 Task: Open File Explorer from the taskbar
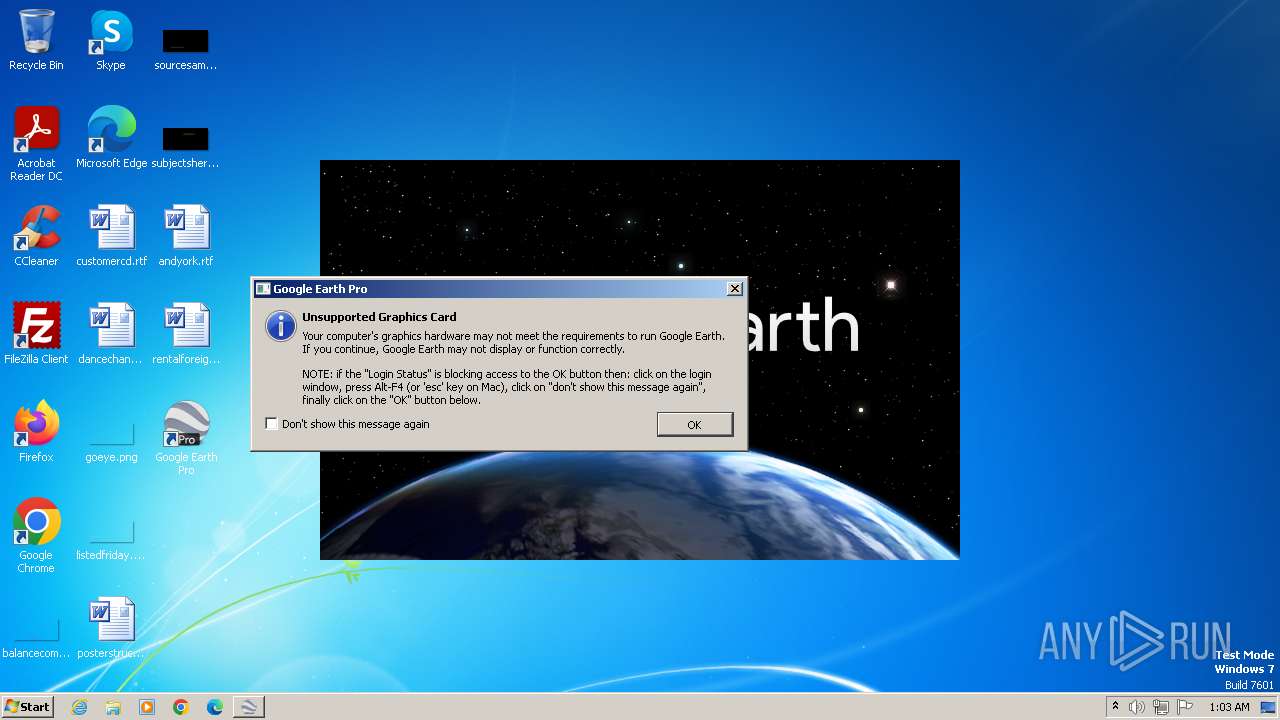point(113,707)
